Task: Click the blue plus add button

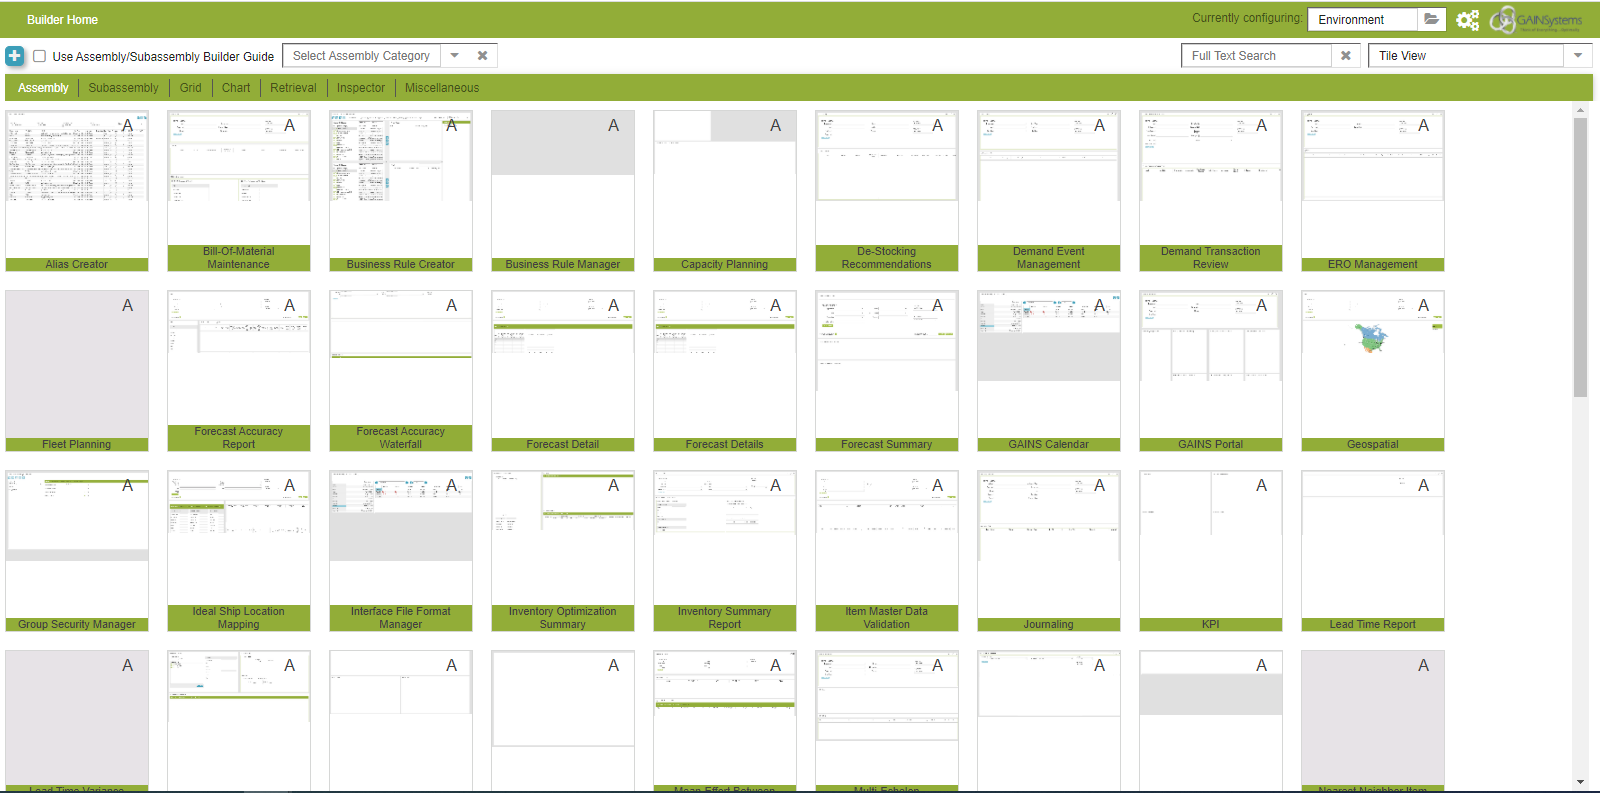Action: (14, 56)
